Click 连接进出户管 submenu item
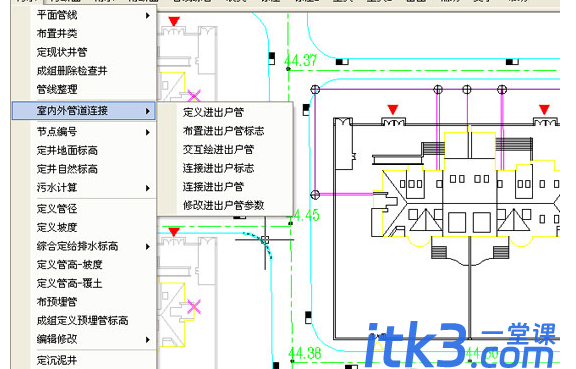 click(225, 187)
